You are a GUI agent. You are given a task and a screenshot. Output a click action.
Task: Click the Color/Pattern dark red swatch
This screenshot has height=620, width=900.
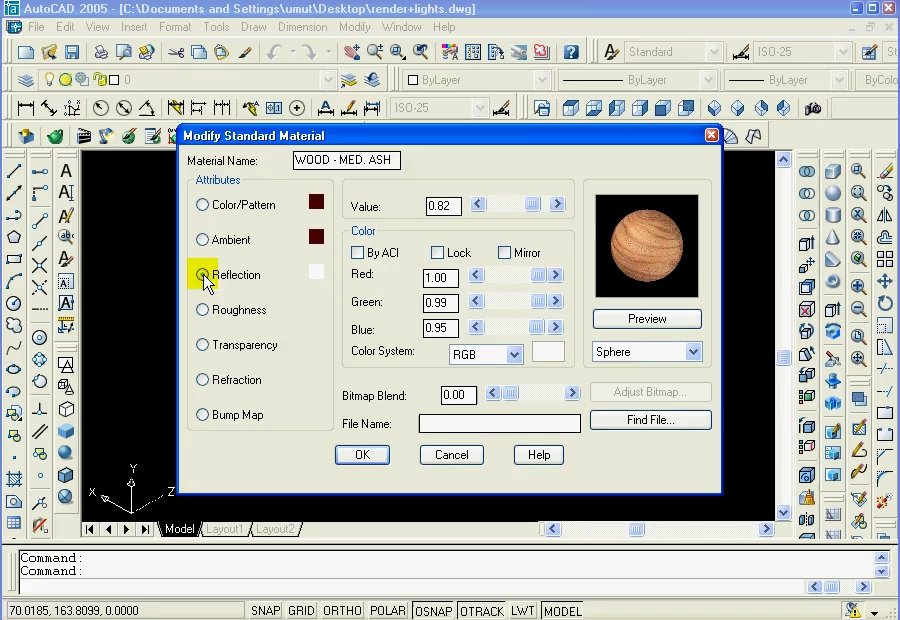click(x=316, y=202)
